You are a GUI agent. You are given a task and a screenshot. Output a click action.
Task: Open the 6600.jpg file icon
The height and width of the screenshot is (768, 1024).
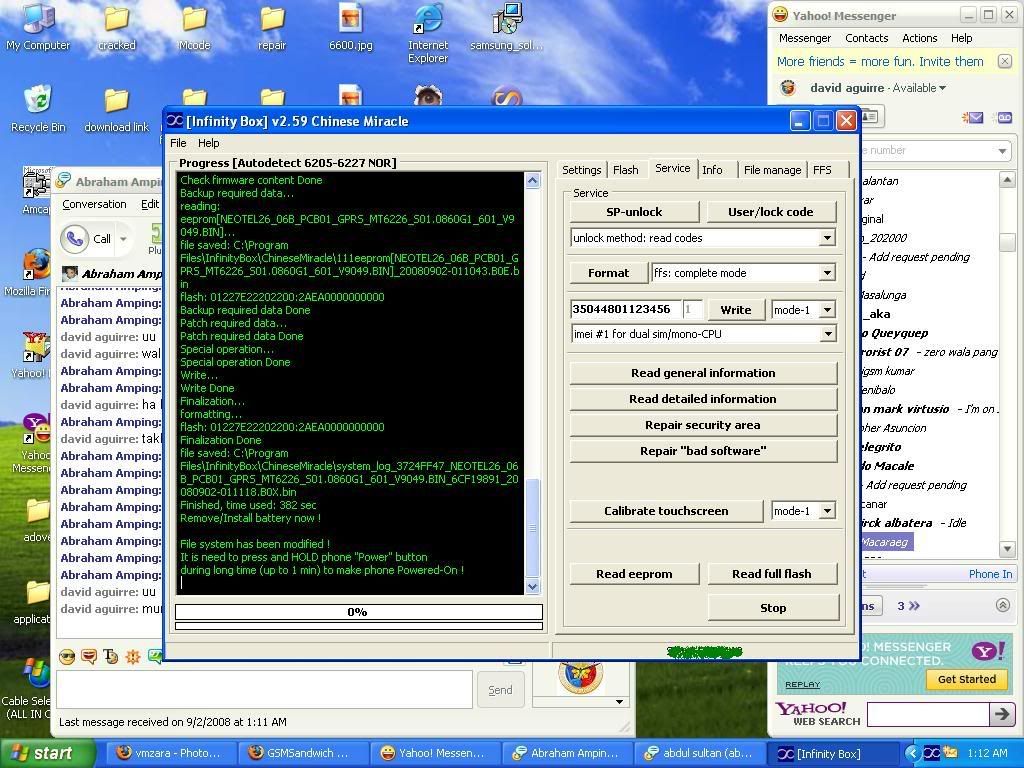(351, 26)
